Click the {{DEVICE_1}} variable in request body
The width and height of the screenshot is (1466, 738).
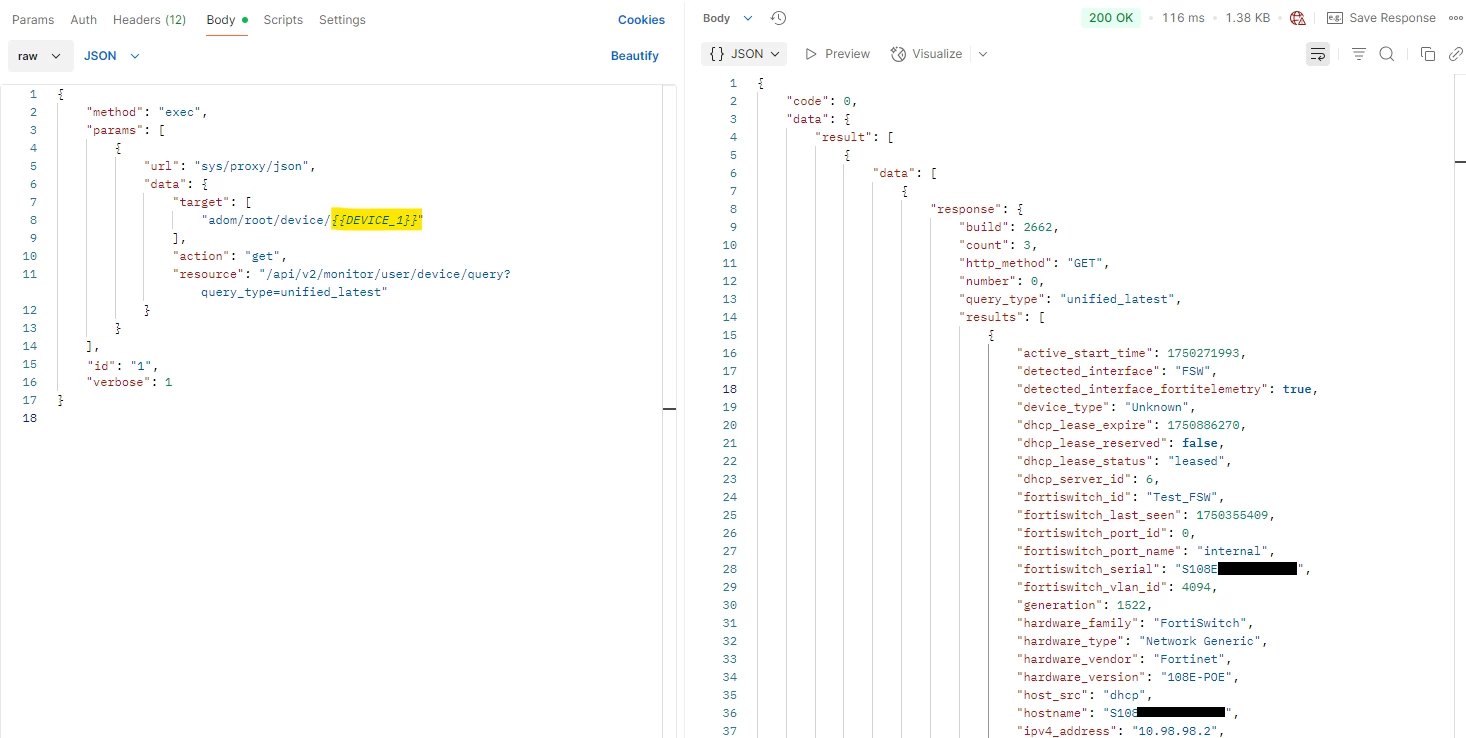[x=377, y=220]
